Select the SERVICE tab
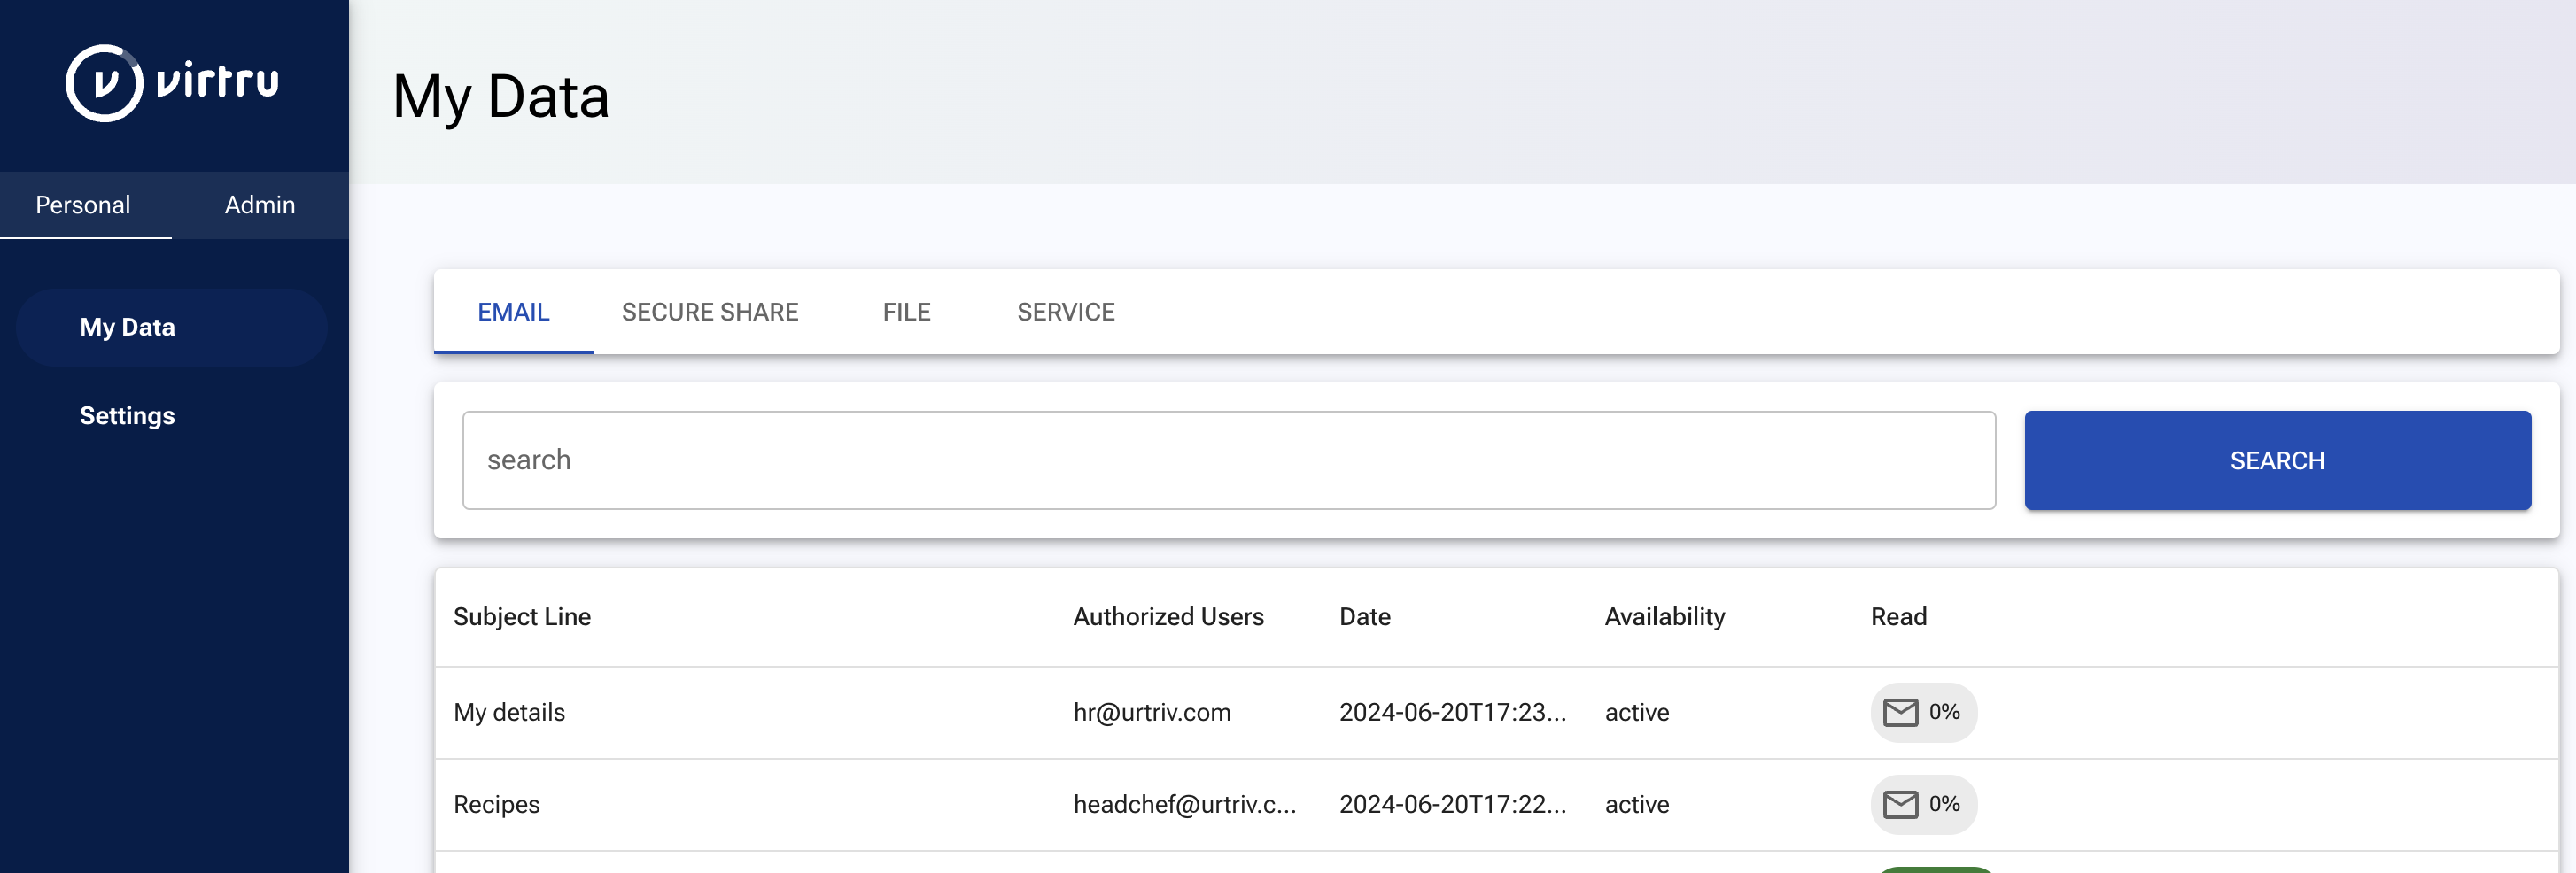 1066,312
